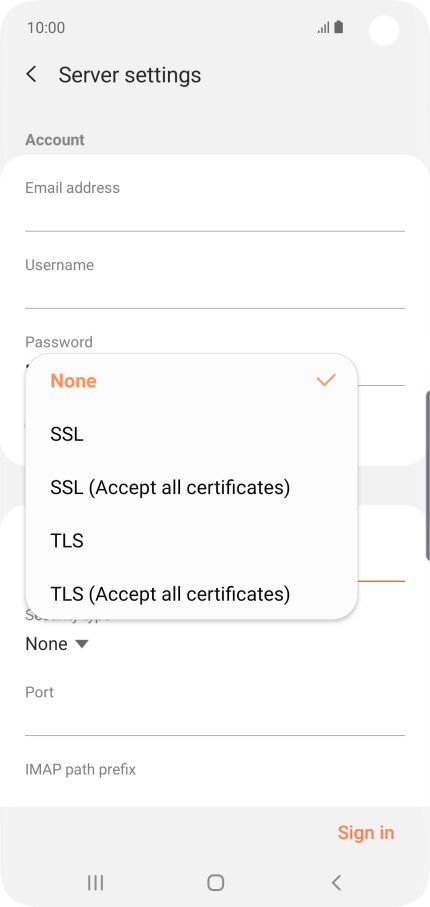Select TLS (Accept all certificates) option
Image resolution: width=430 pixels, height=907 pixels.
click(192, 594)
